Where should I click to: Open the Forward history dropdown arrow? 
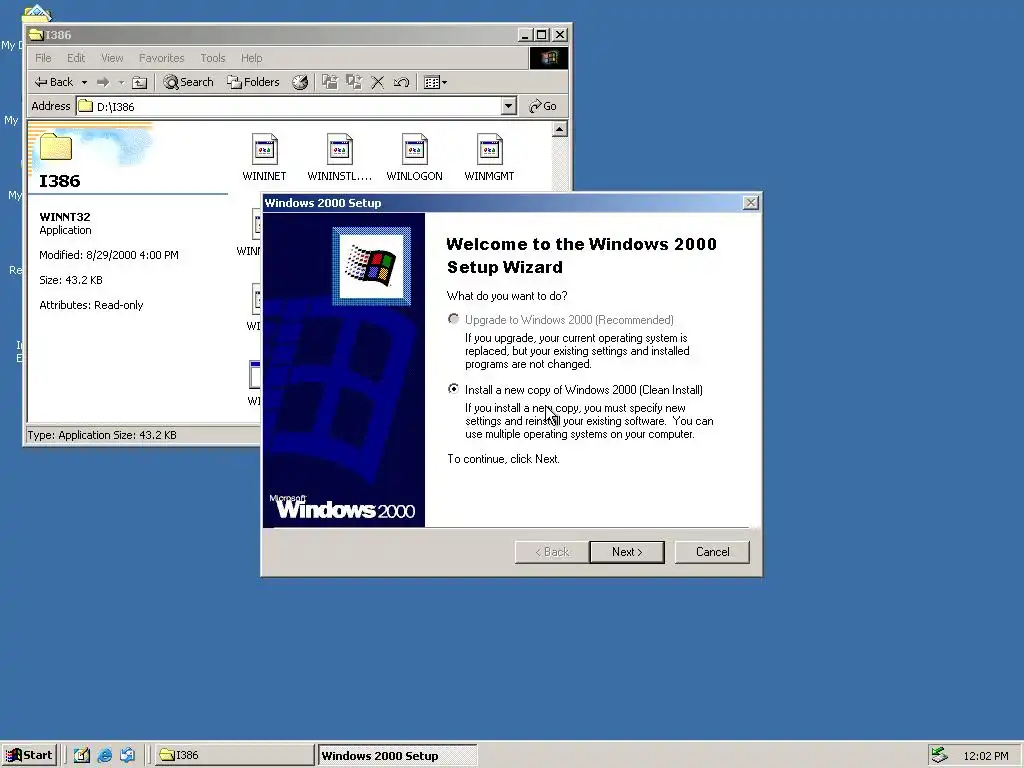click(121, 82)
